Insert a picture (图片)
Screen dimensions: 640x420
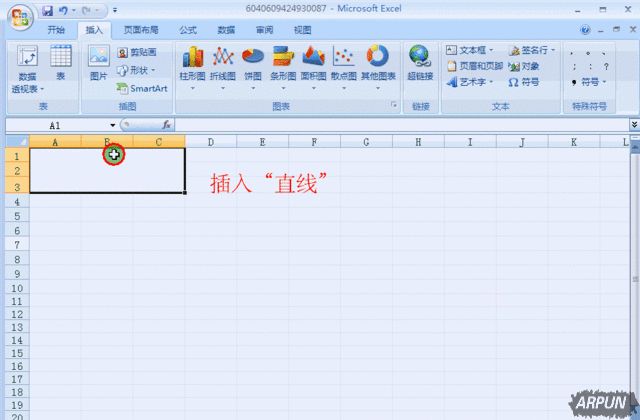[98, 62]
